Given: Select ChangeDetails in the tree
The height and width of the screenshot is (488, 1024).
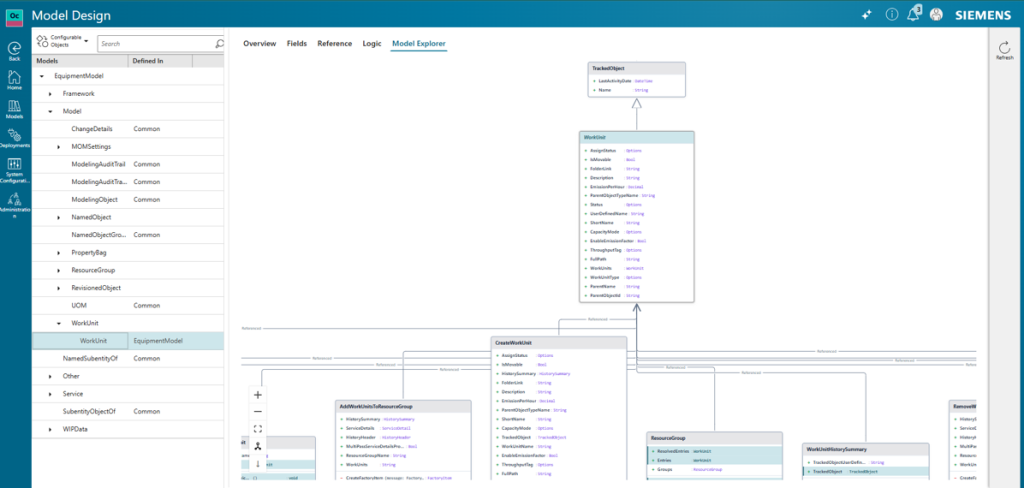Looking at the screenshot, I should tap(128, 129).
